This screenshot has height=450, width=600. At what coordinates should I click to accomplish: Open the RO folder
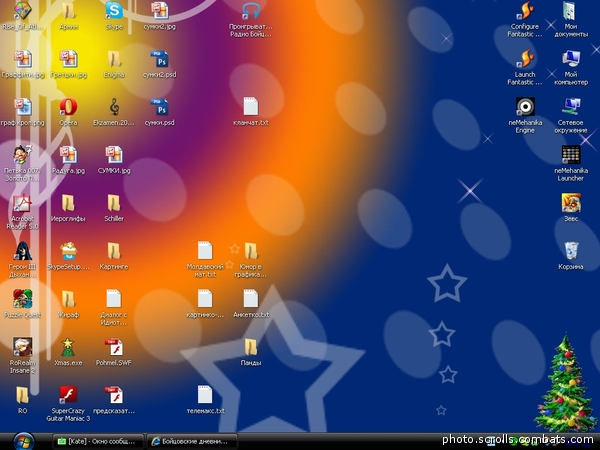[x=23, y=395]
